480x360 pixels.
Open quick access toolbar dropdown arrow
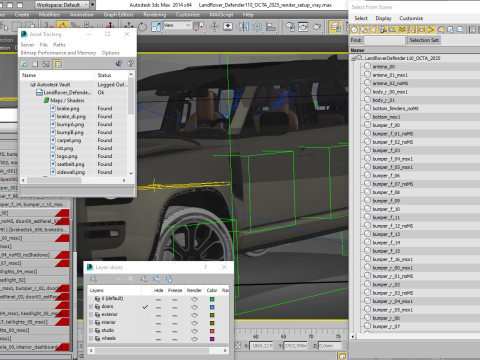coord(92,5)
